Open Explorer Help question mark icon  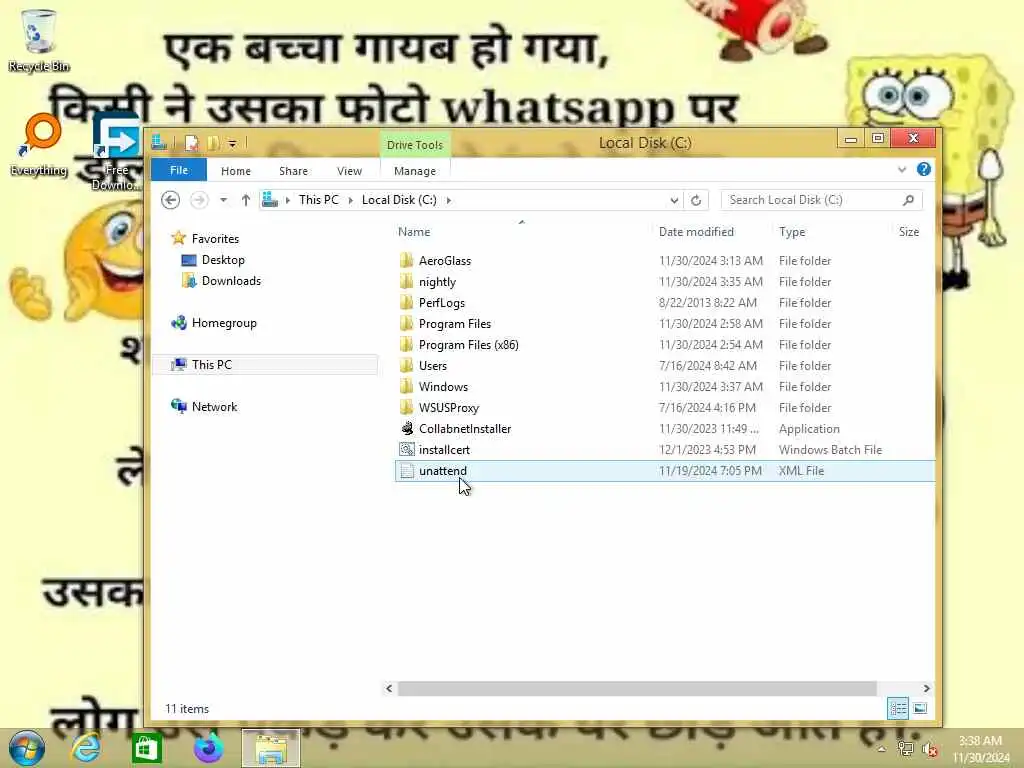tap(923, 169)
